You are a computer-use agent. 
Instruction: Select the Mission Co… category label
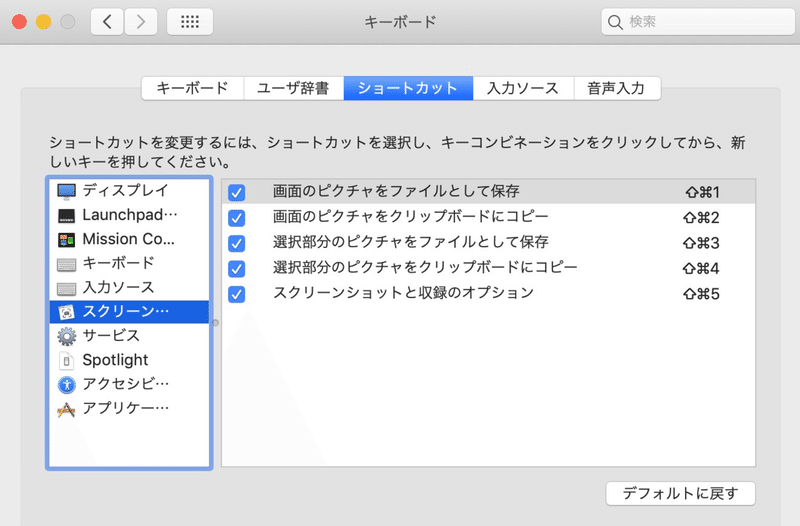click(129, 239)
